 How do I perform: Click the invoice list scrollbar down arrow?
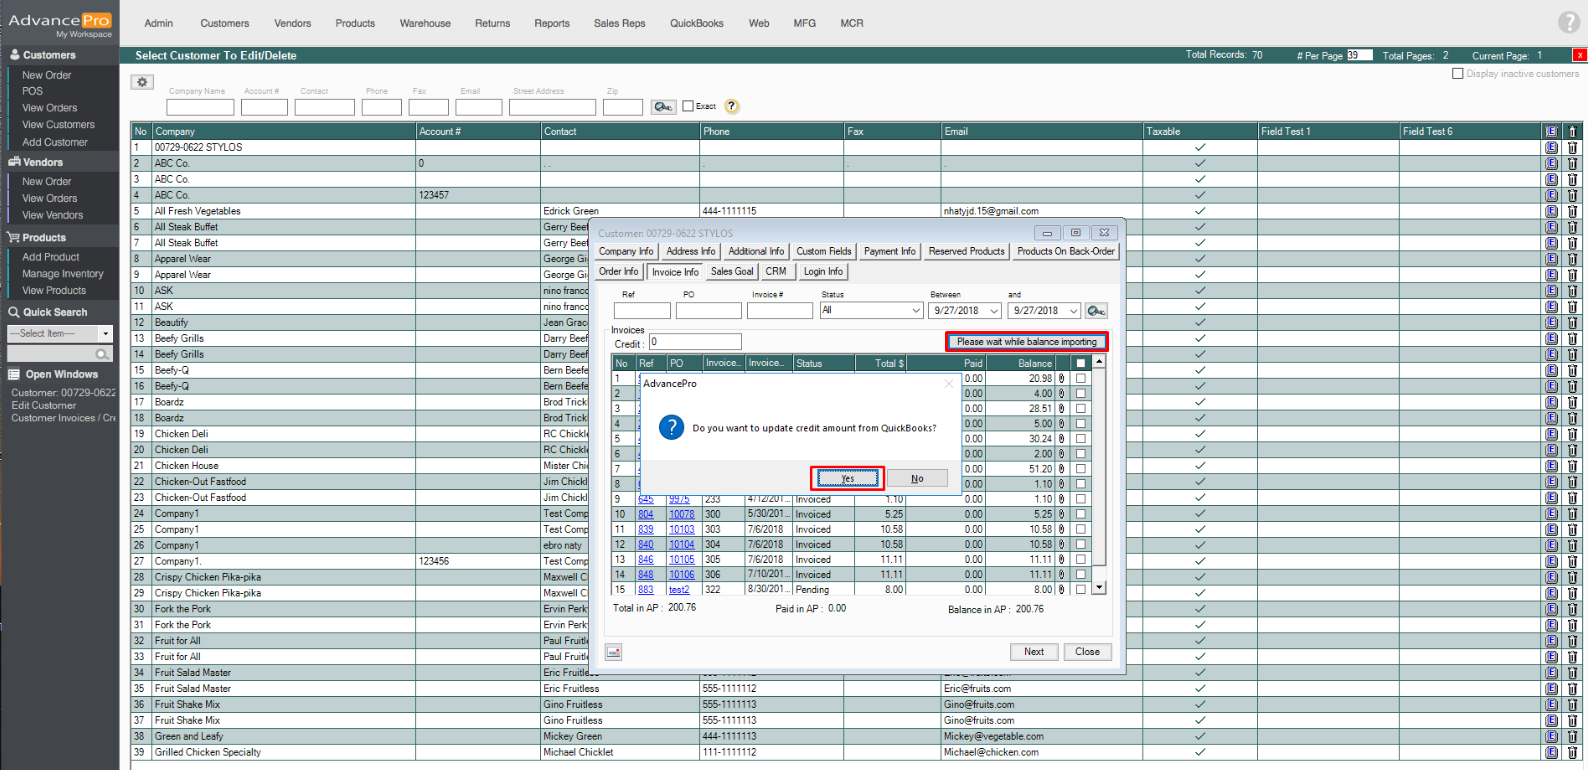tap(1099, 588)
